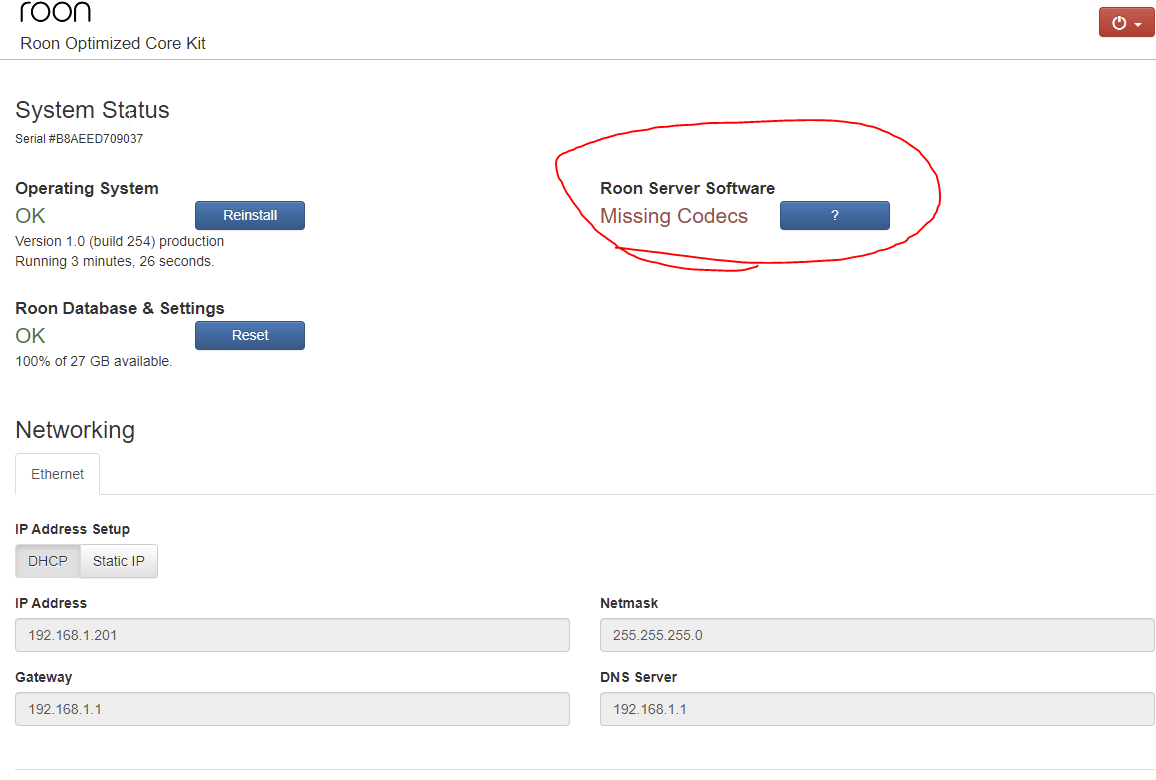Select Static IP address setup
This screenshot has height=780, width=1156.
119,561
